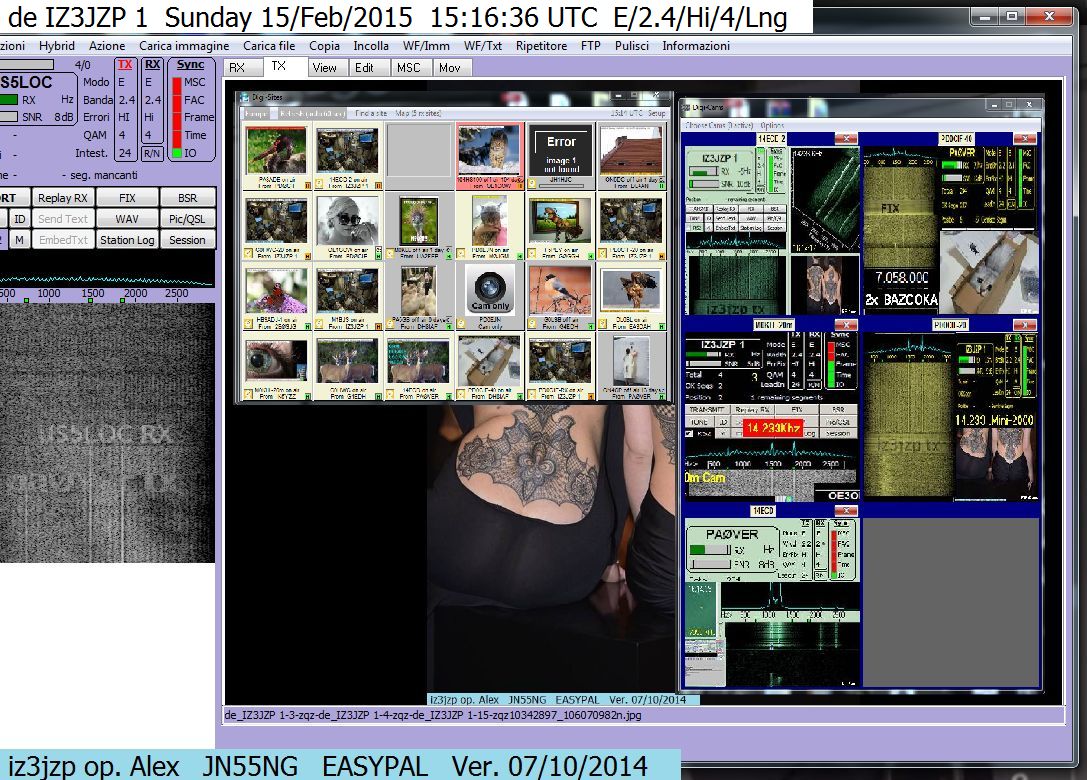
Task: Click the Copia menu item
Action: point(324,46)
